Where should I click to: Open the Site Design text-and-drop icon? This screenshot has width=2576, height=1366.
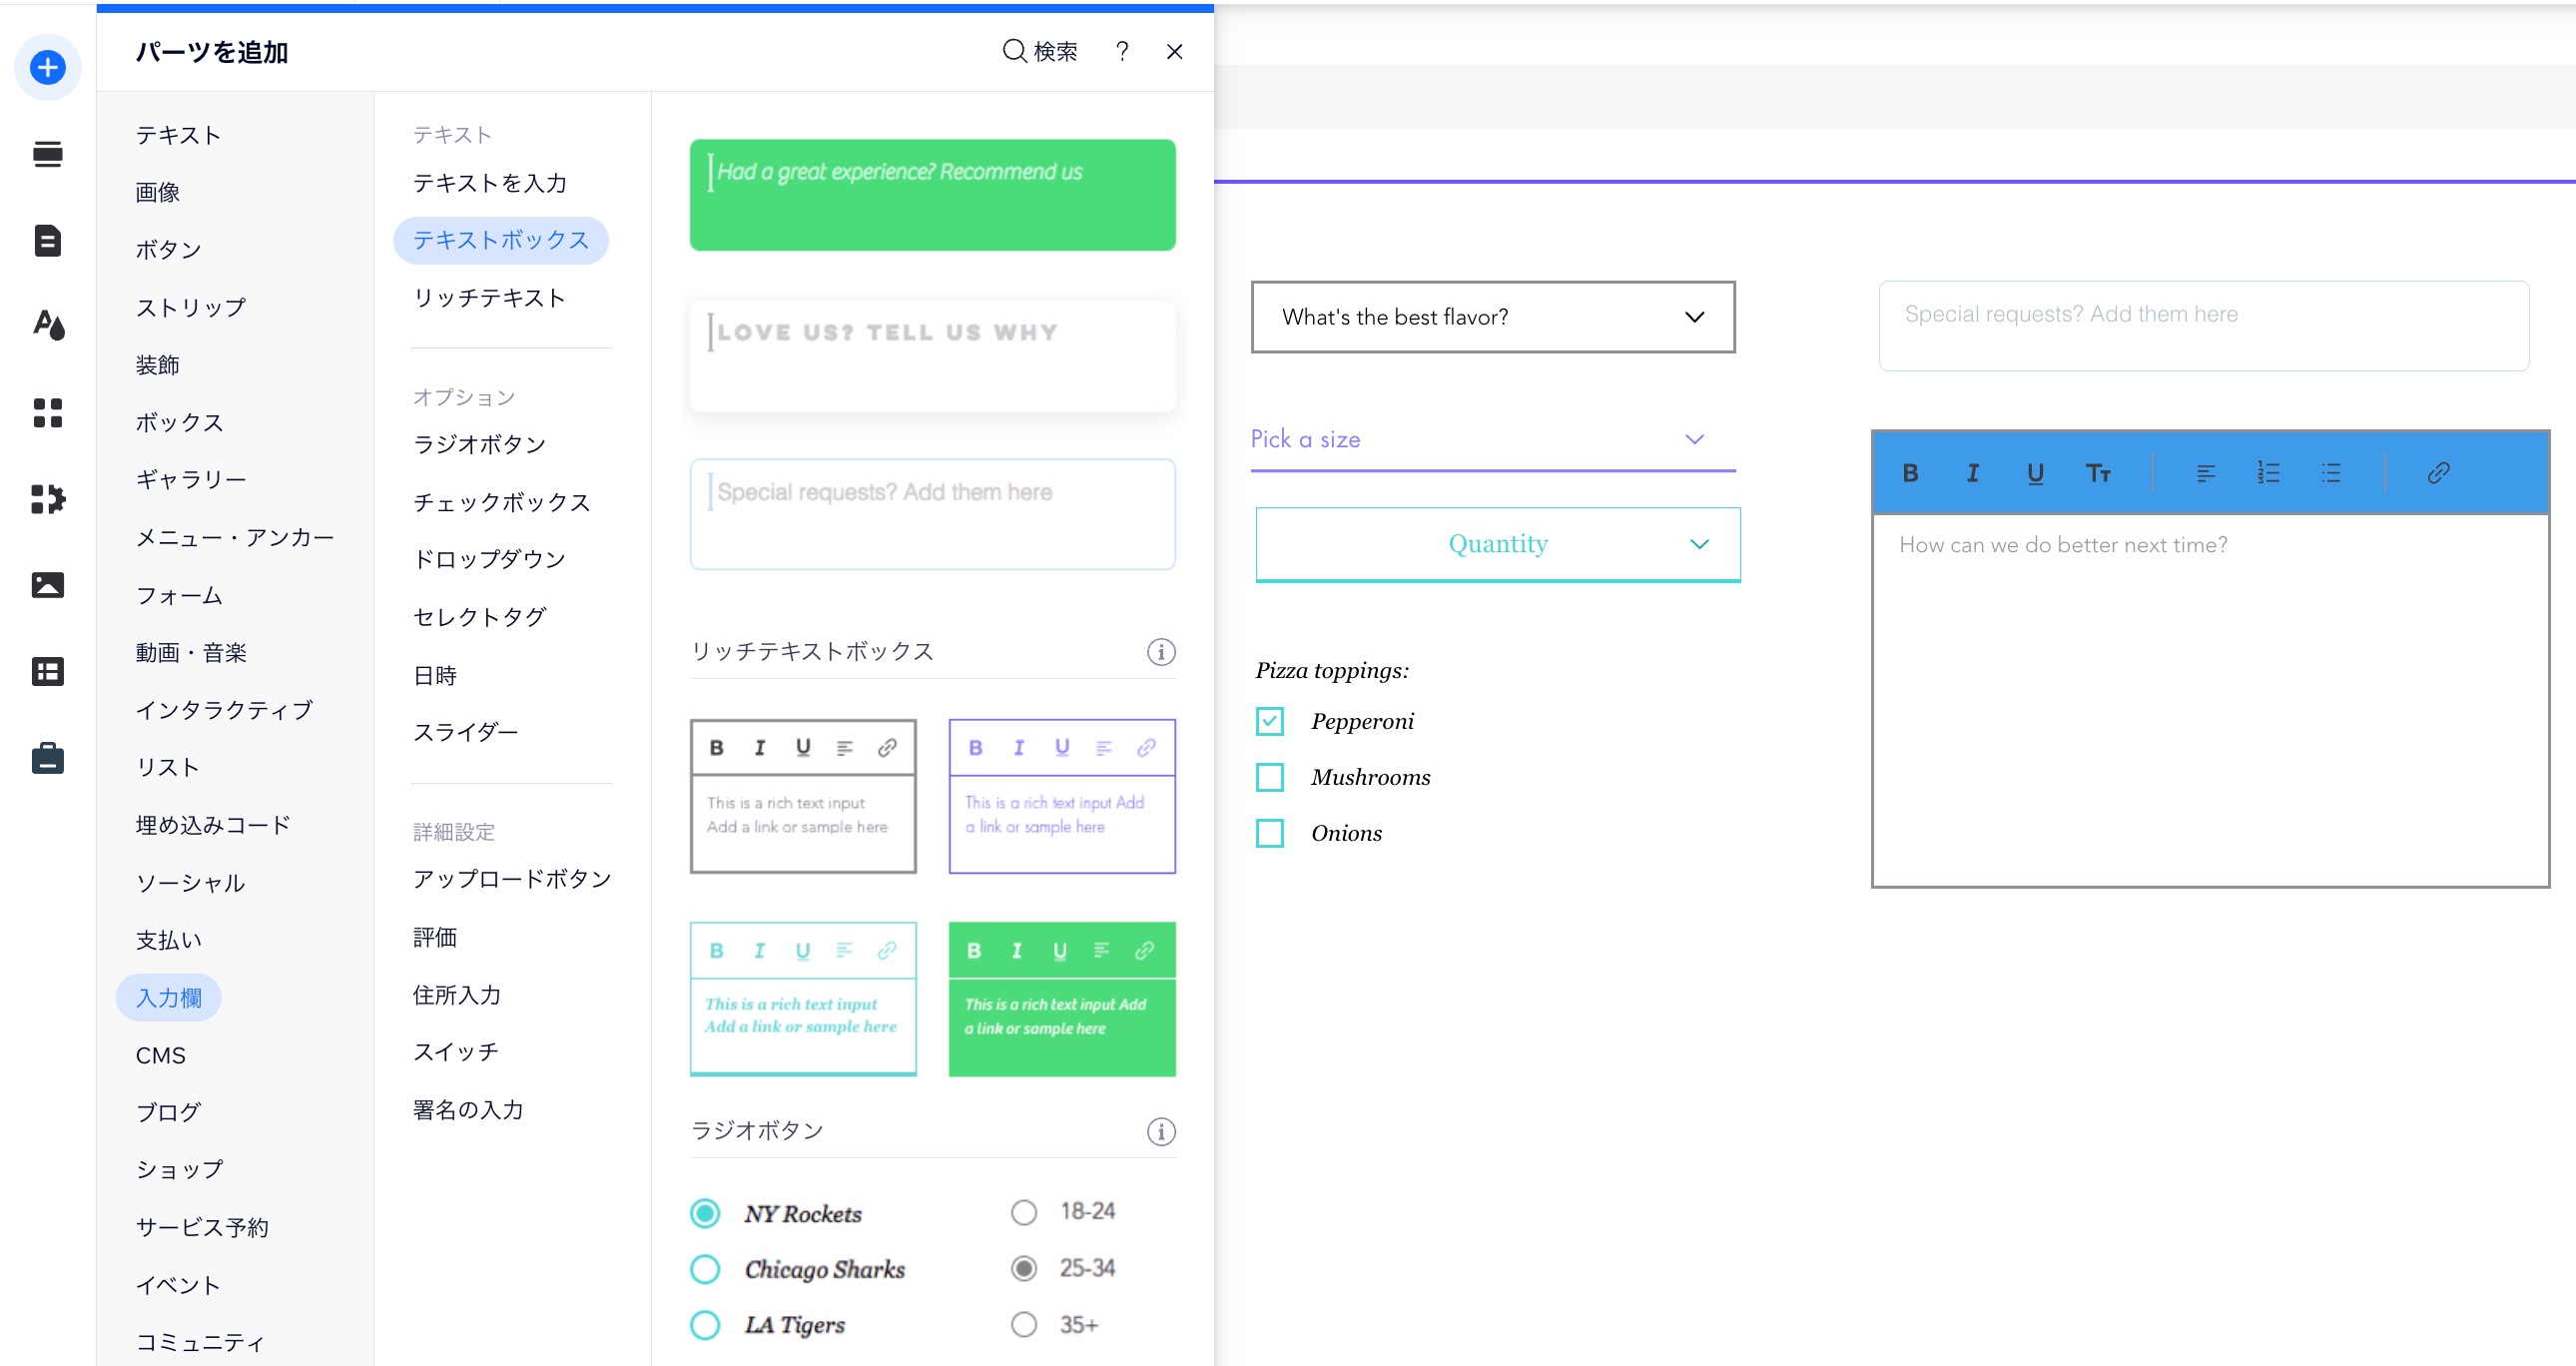pyautogui.click(x=47, y=325)
